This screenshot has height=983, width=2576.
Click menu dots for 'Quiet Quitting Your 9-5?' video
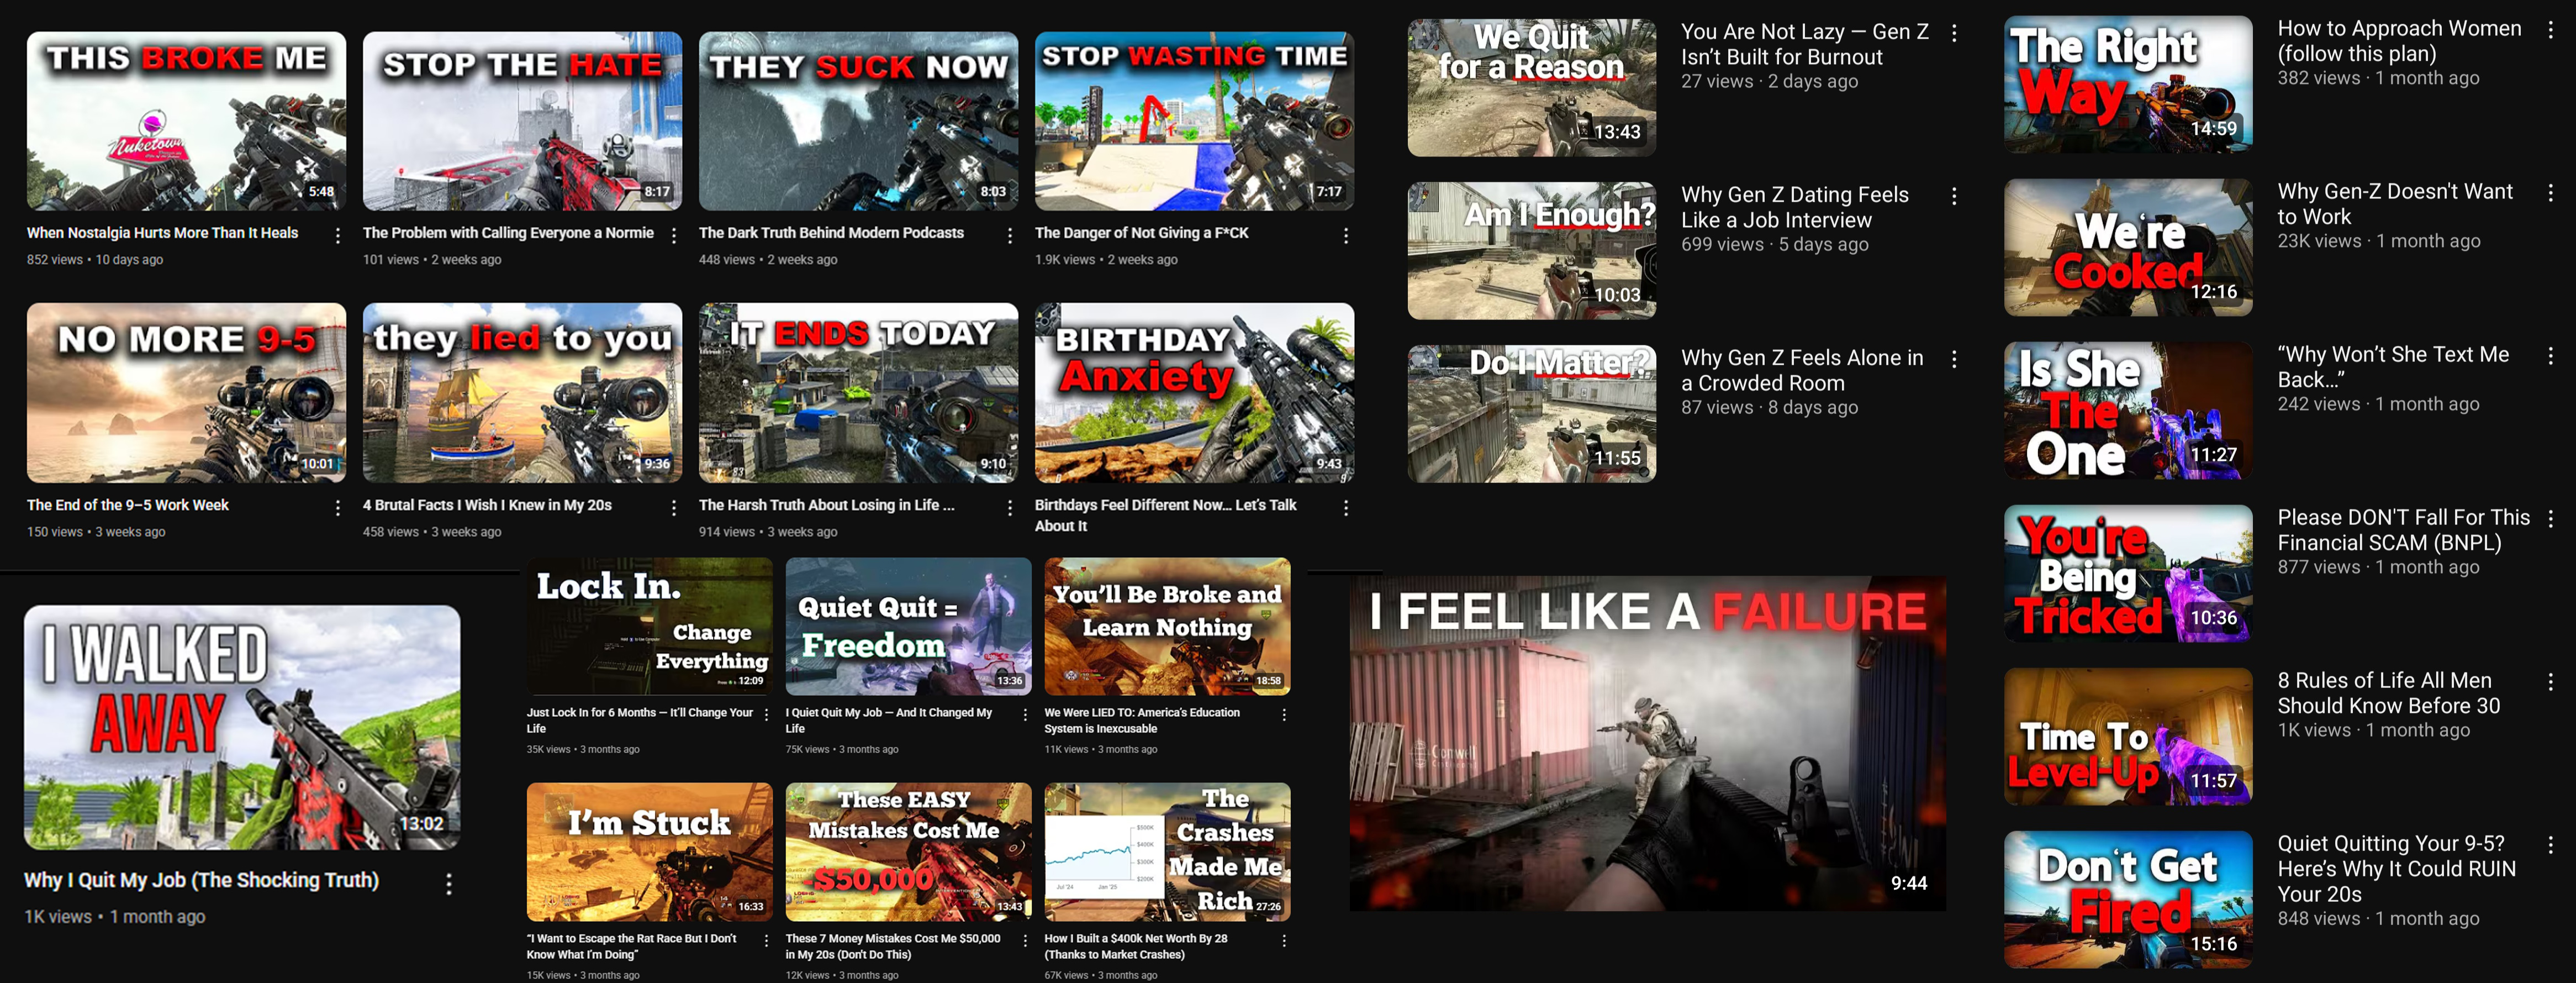point(2550,845)
